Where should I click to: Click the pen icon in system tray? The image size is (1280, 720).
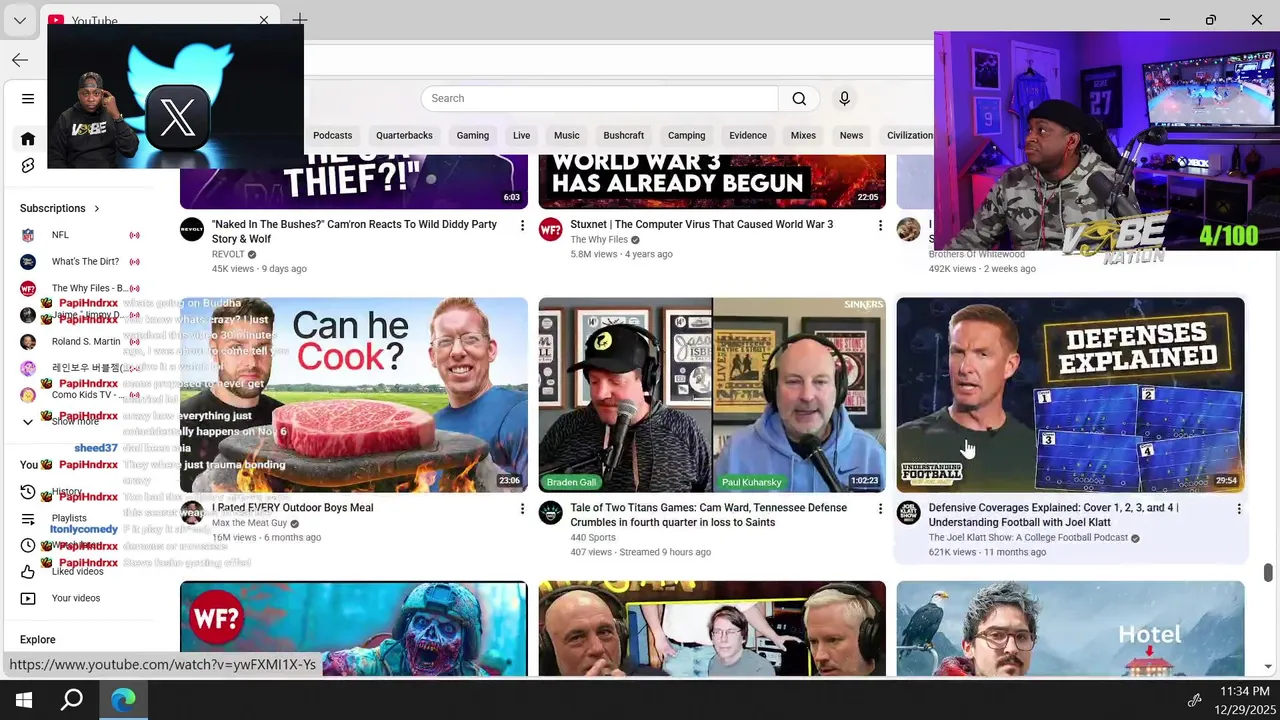[x=1194, y=700]
